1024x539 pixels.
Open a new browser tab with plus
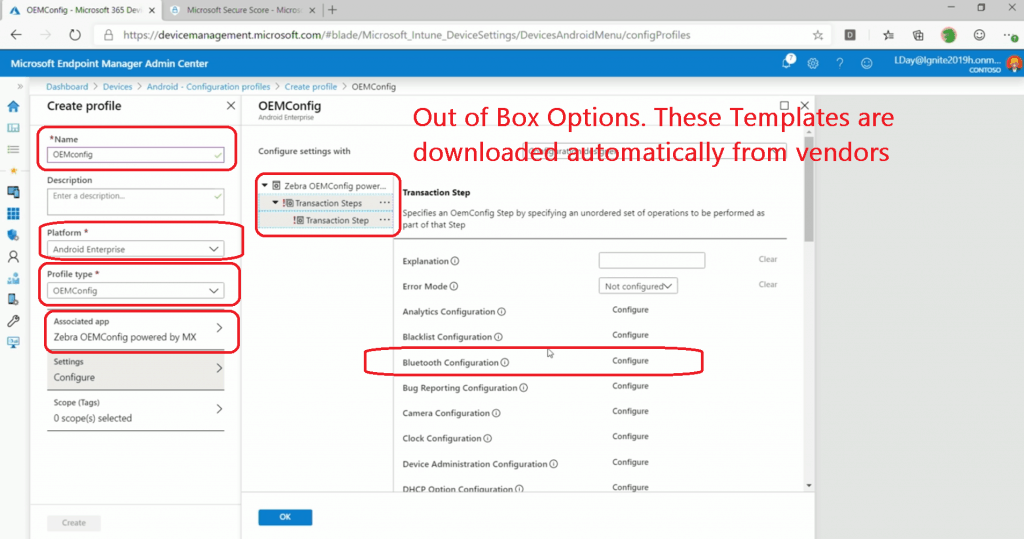pos(332,10)
